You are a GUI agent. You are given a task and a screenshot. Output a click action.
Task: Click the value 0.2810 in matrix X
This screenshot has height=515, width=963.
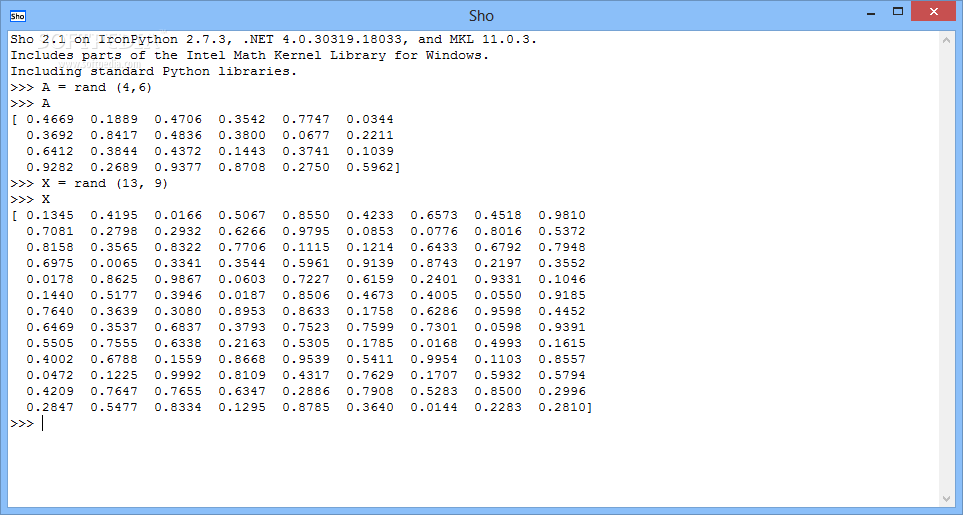[562, 407]
